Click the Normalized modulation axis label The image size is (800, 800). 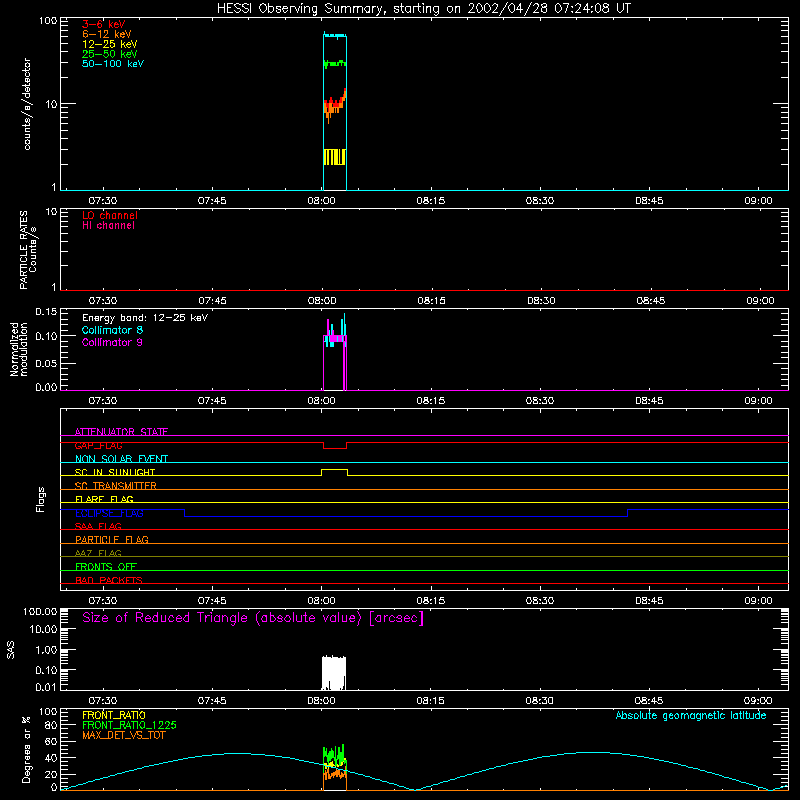pos(18,350)
